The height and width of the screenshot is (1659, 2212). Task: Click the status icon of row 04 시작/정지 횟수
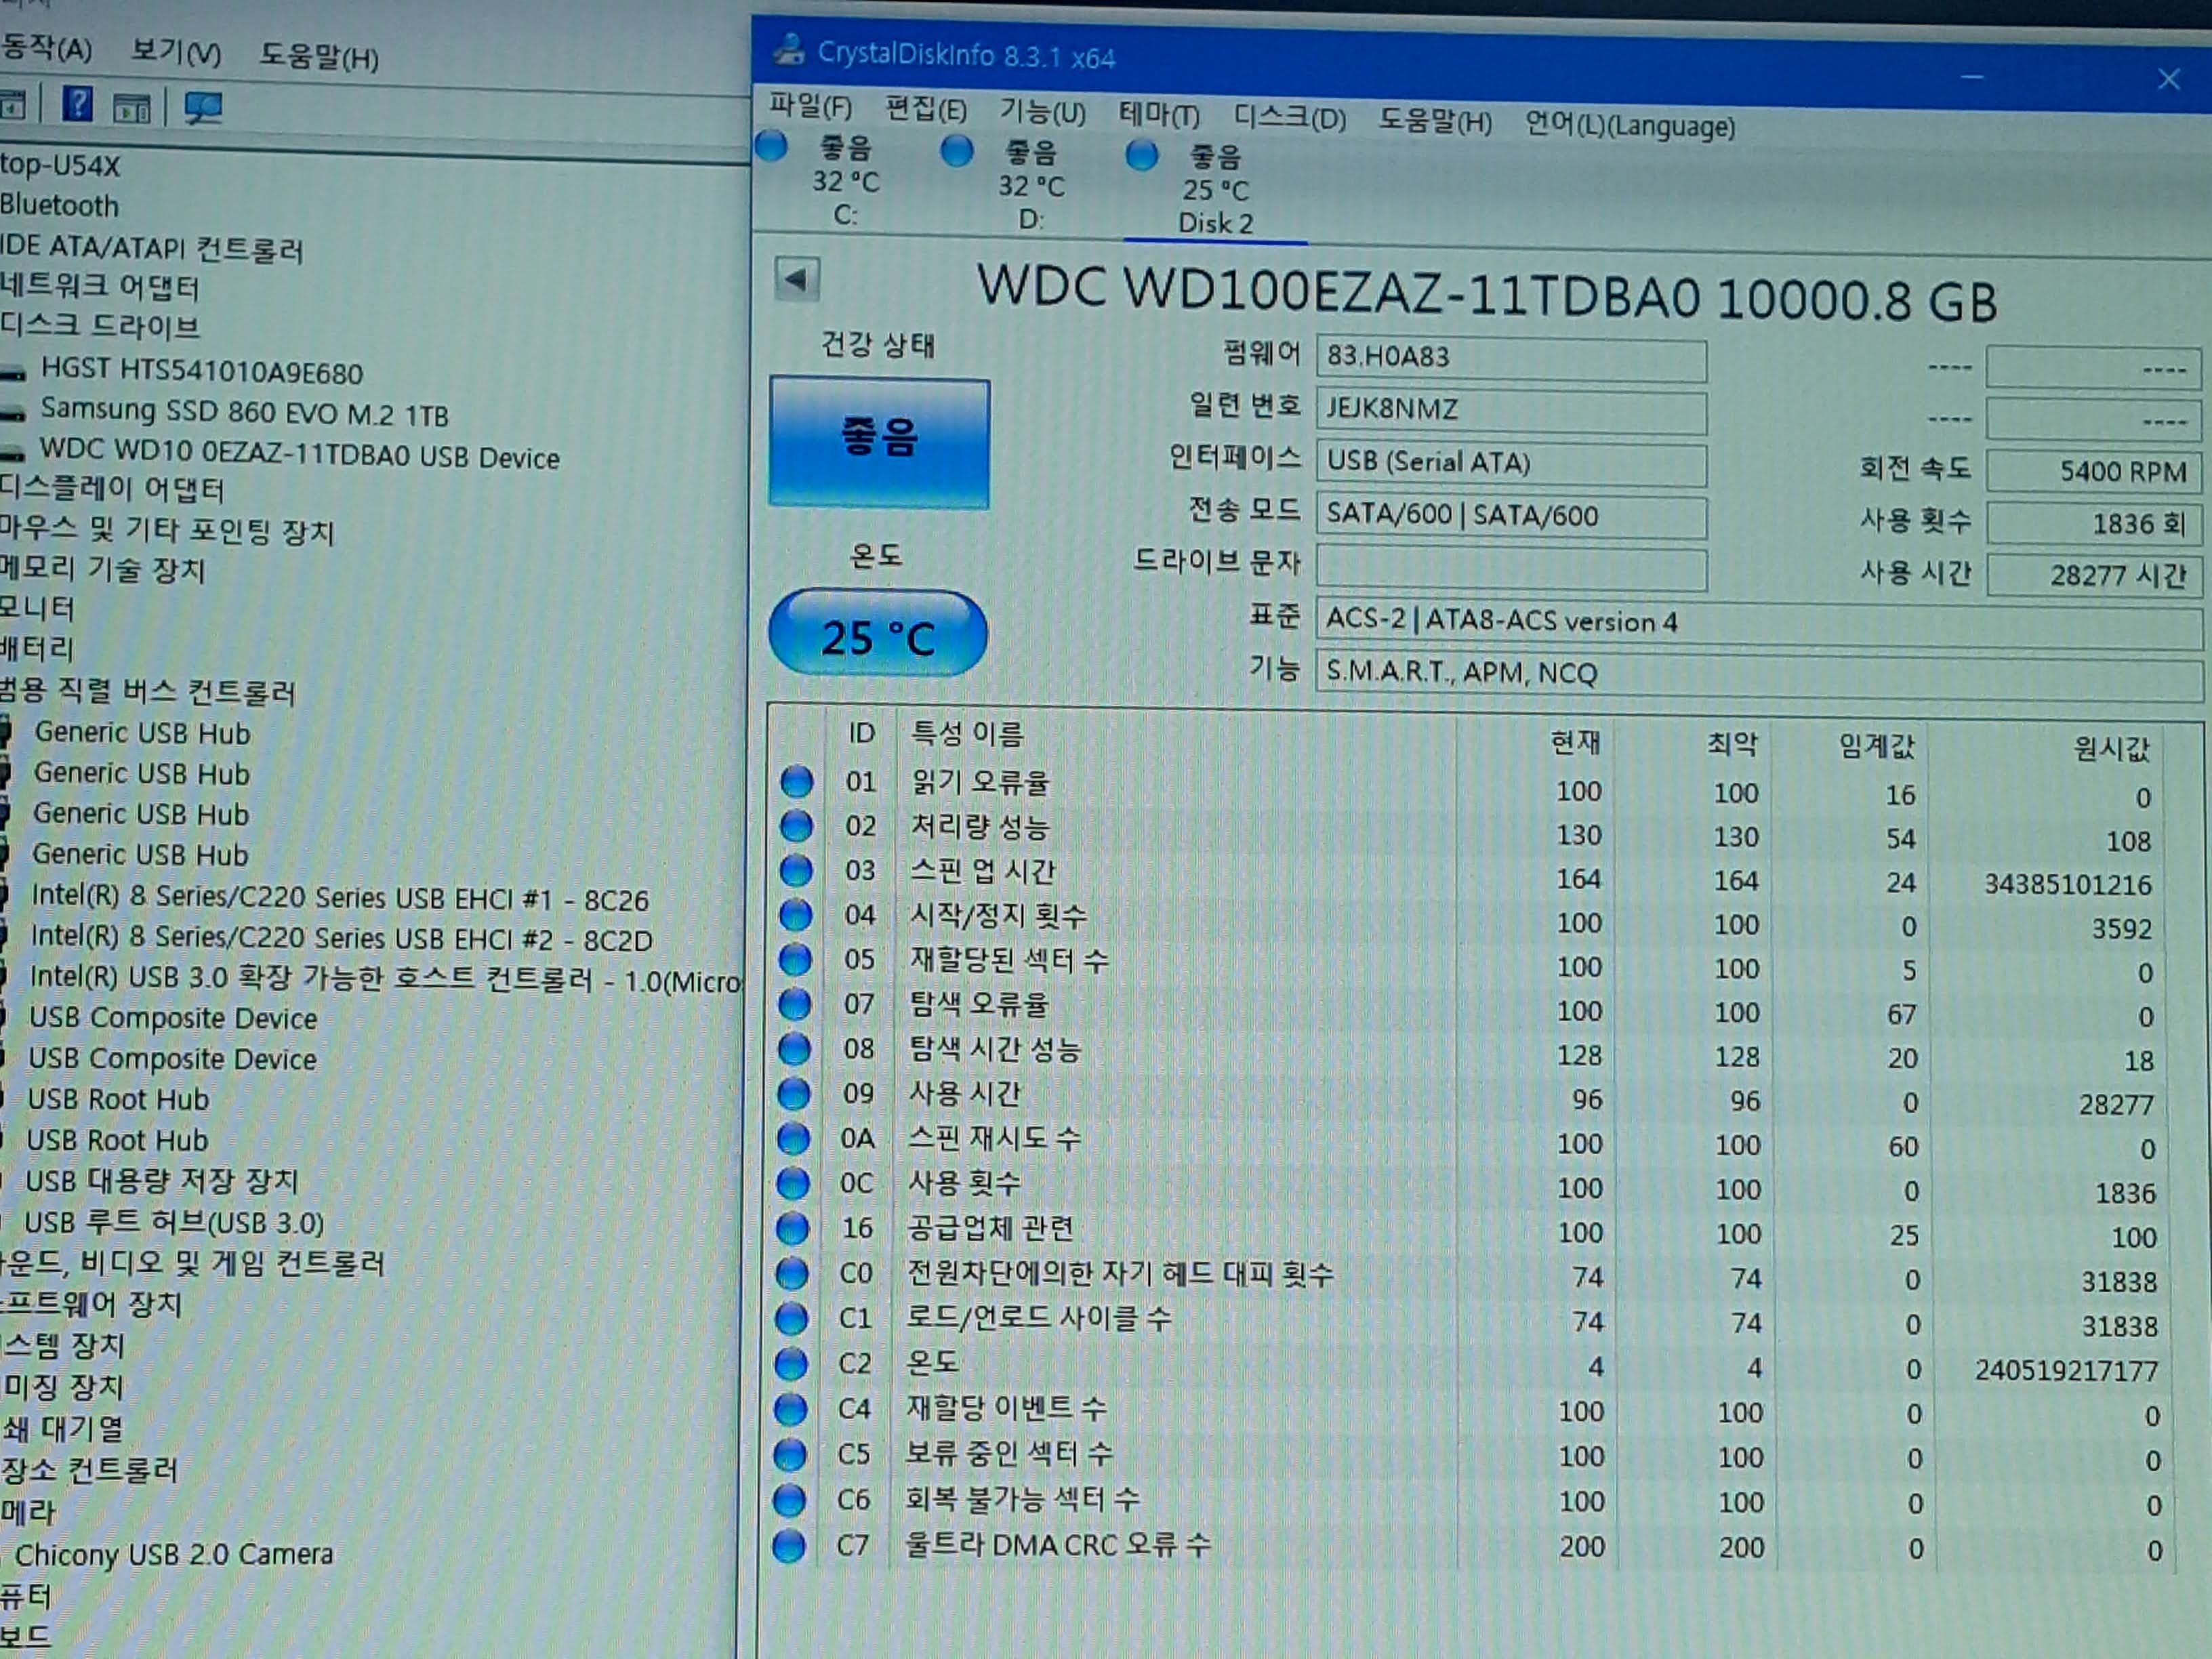point(796,914)
